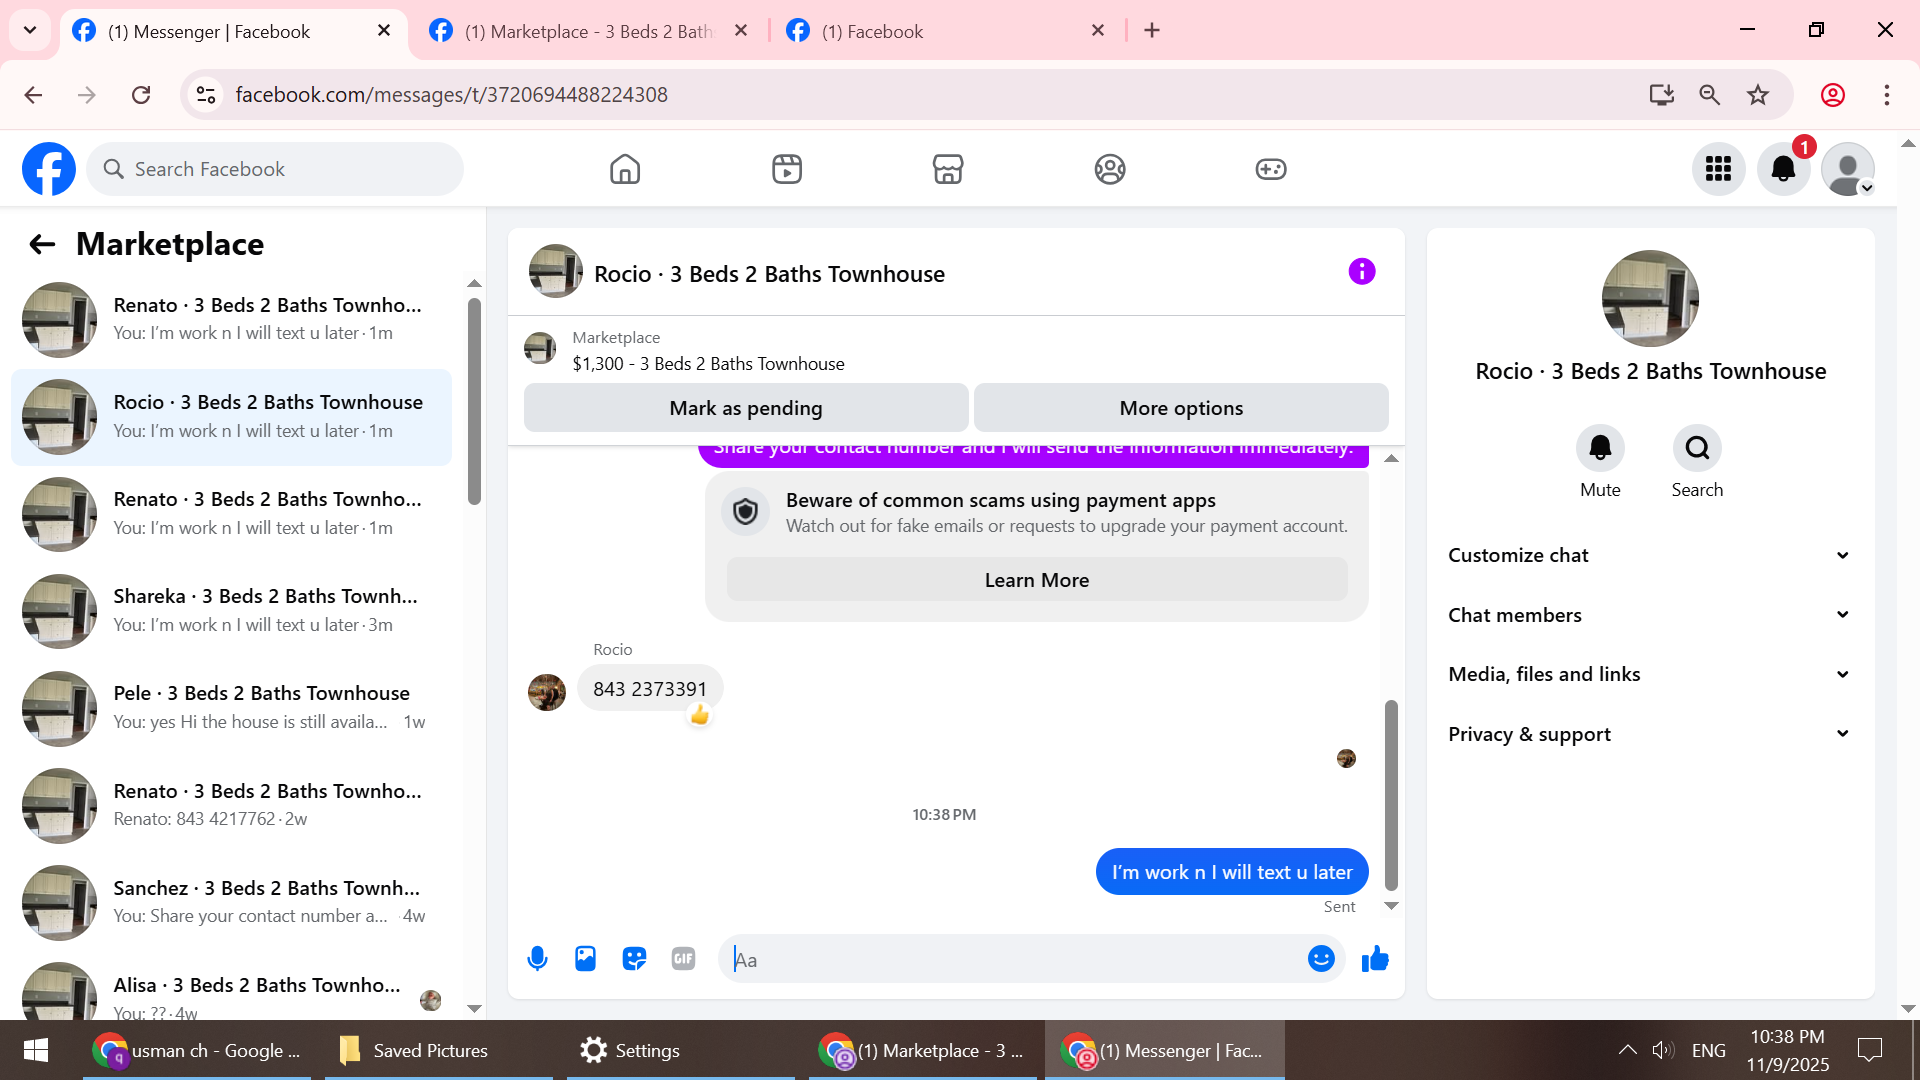Open a new browser tab

(1152, 30)
